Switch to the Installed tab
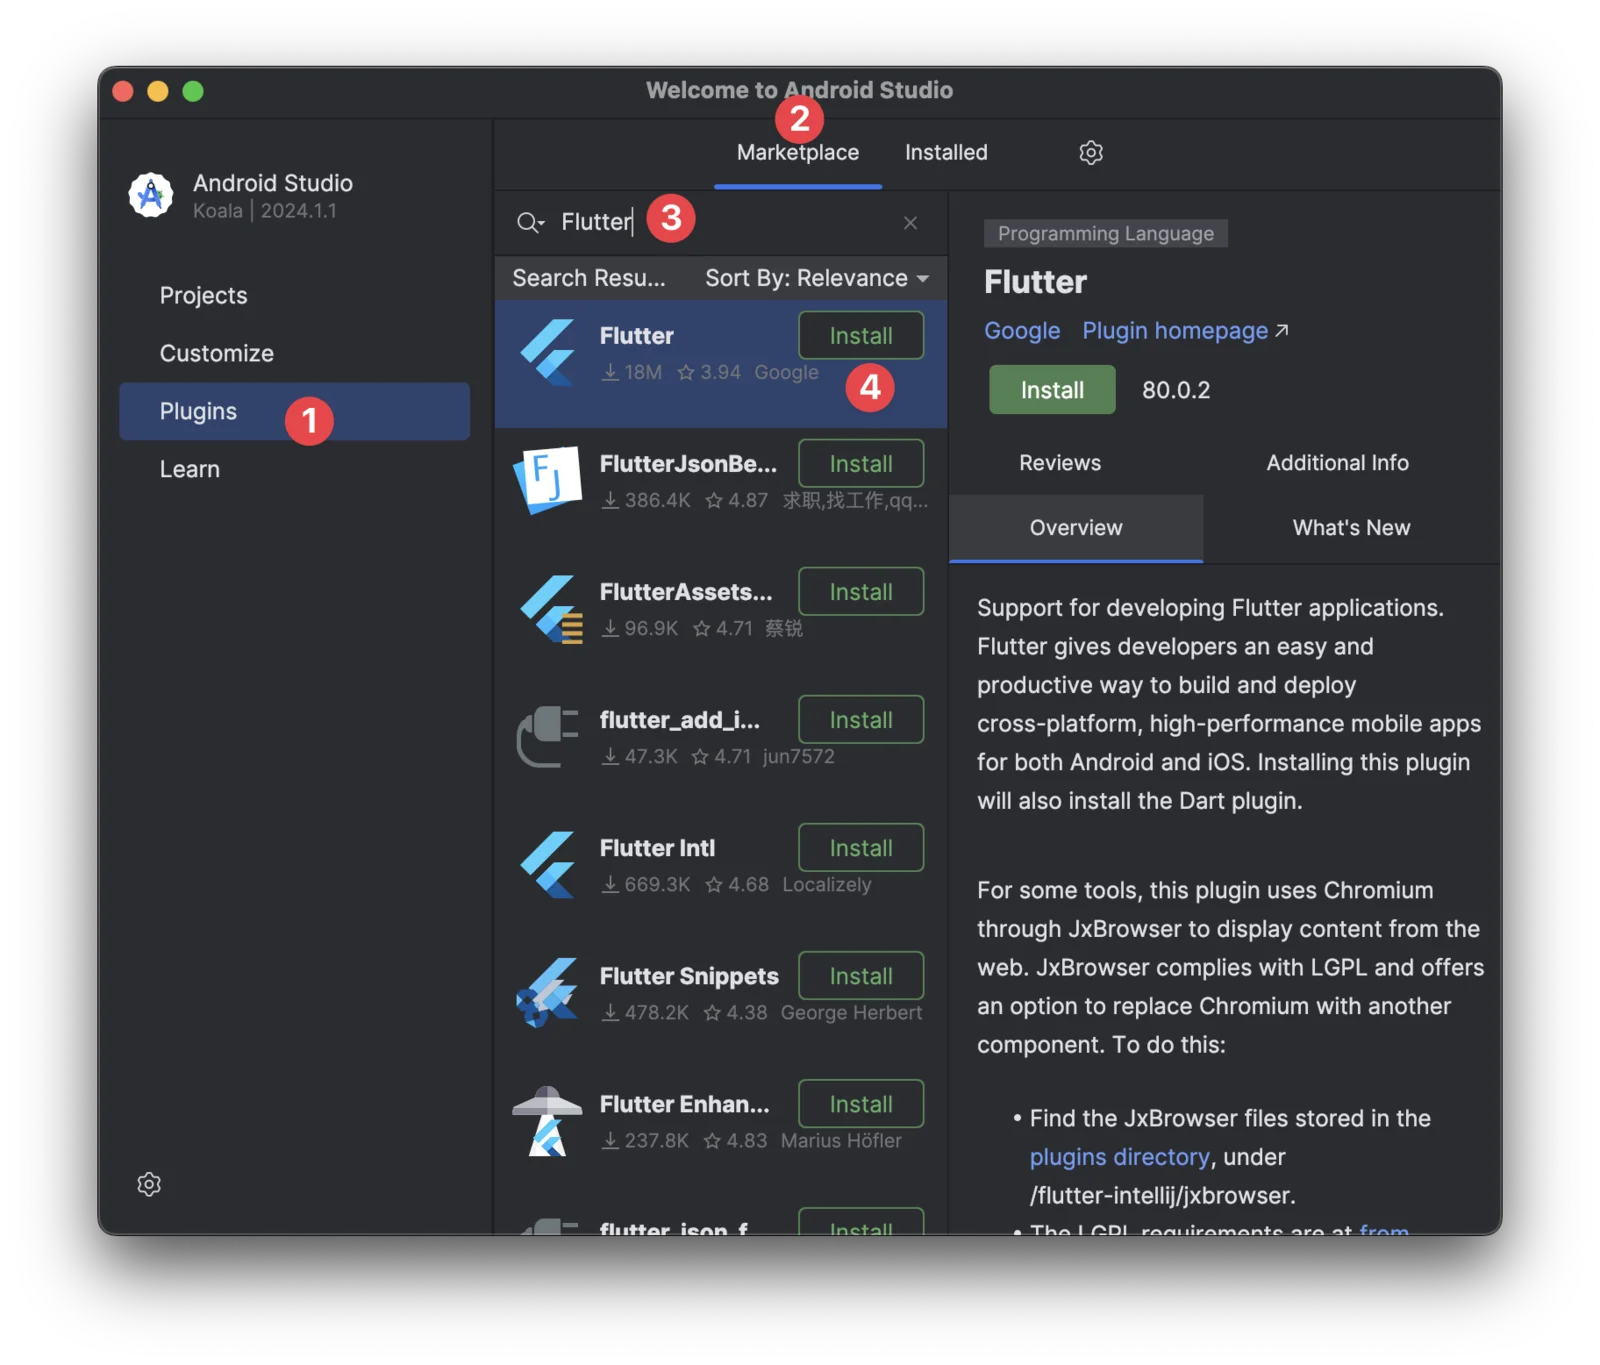The height and width of the screenshot is (1365, 1600). click(x=946, y=152)
